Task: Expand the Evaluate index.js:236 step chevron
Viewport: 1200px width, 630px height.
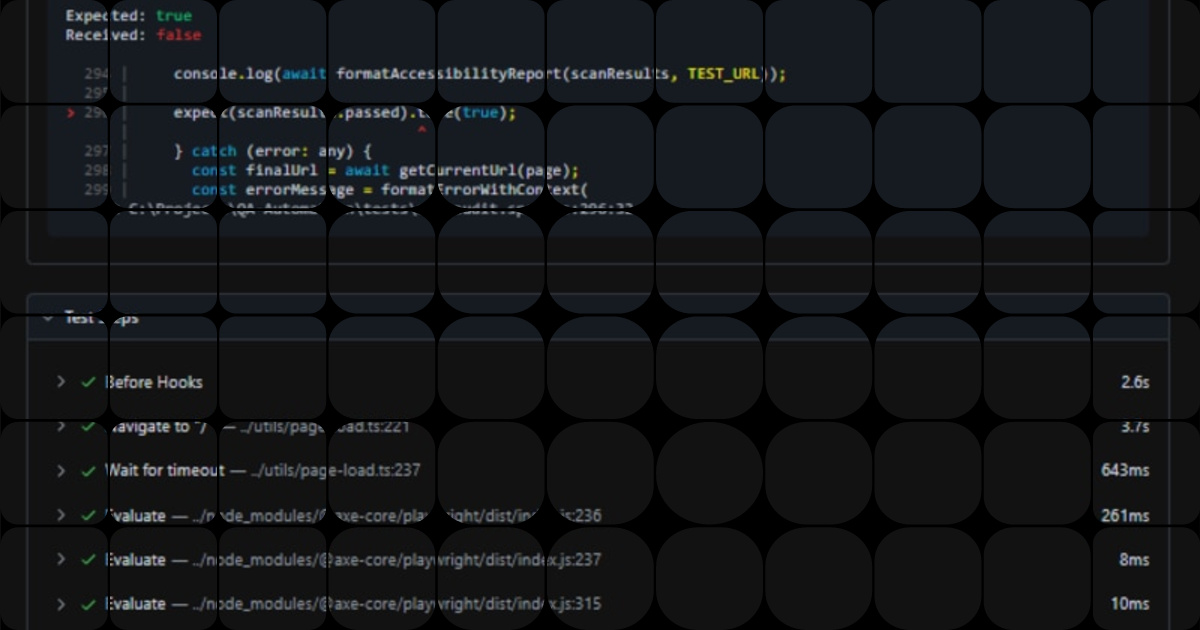Action: pos(61,516)
